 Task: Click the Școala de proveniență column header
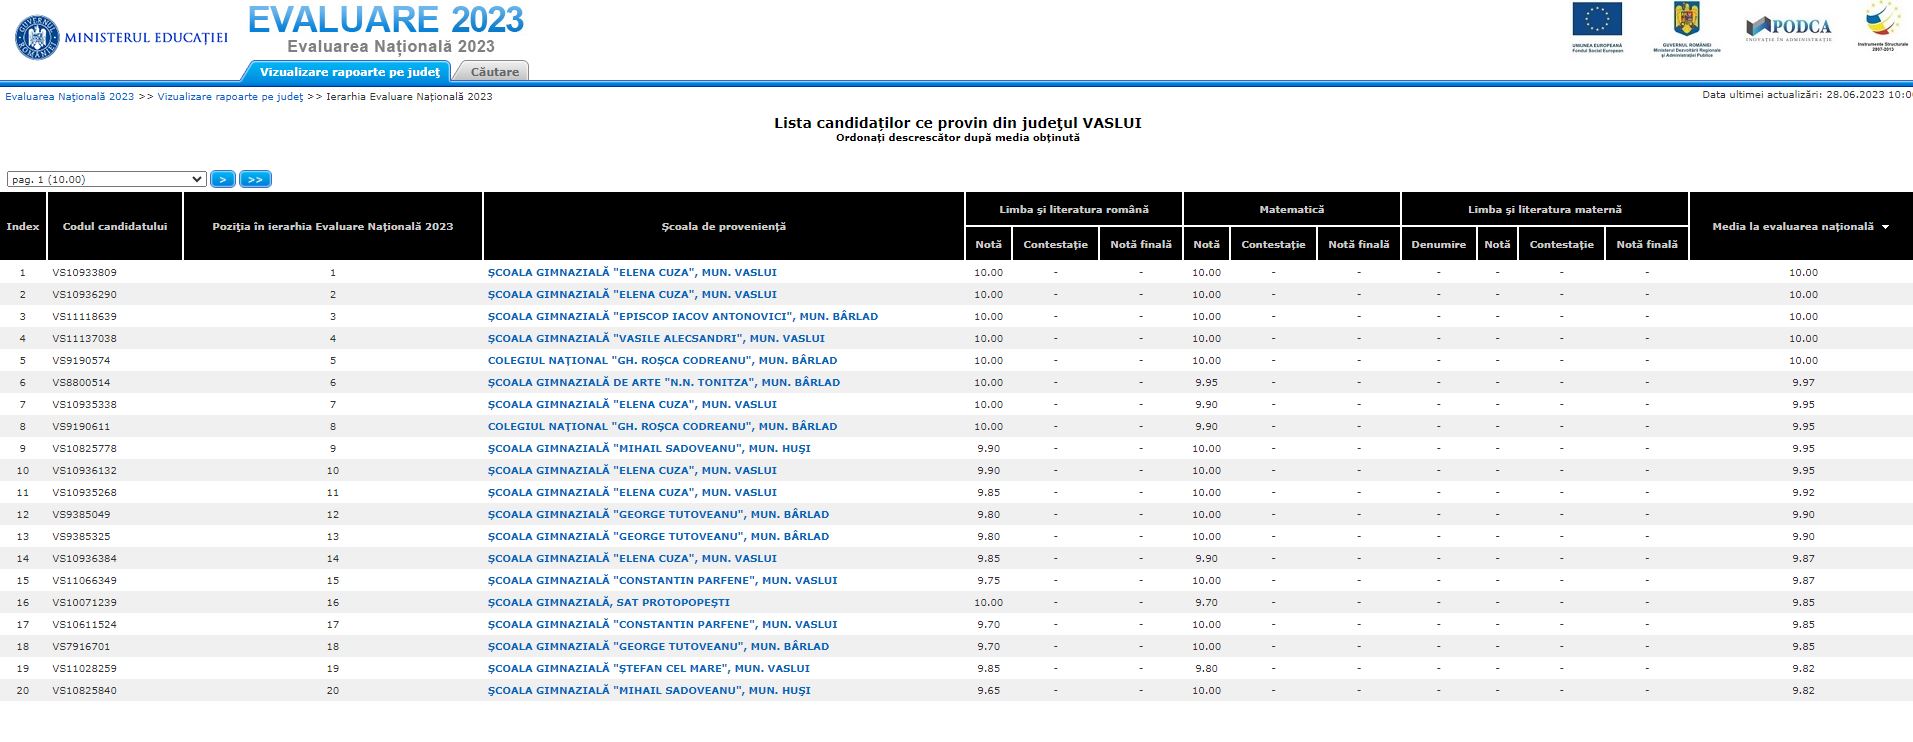coord(724,226)
